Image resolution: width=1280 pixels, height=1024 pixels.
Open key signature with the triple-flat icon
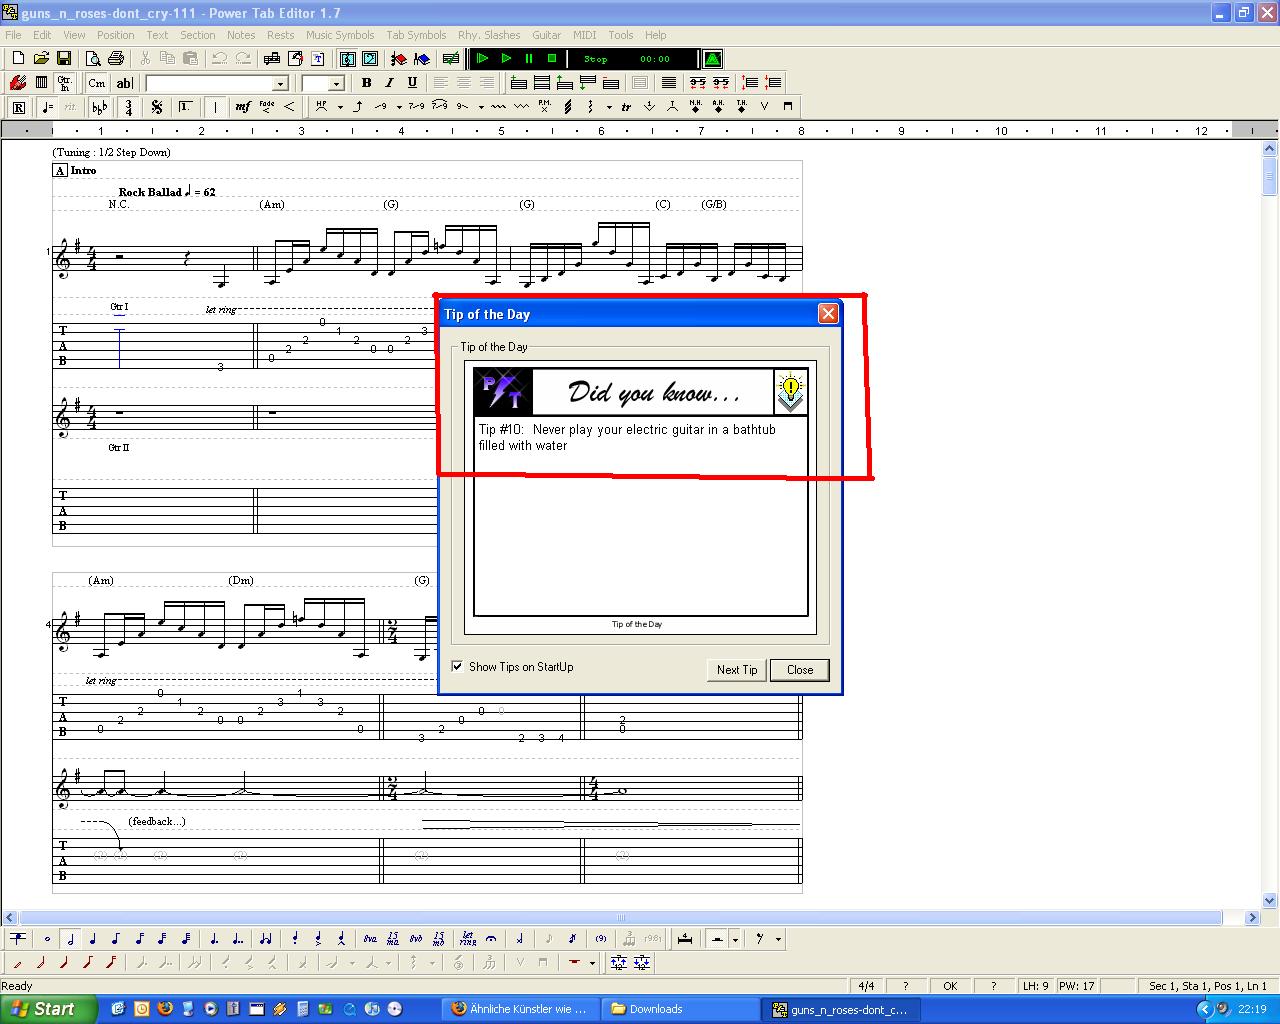click(x=99, y=107)
